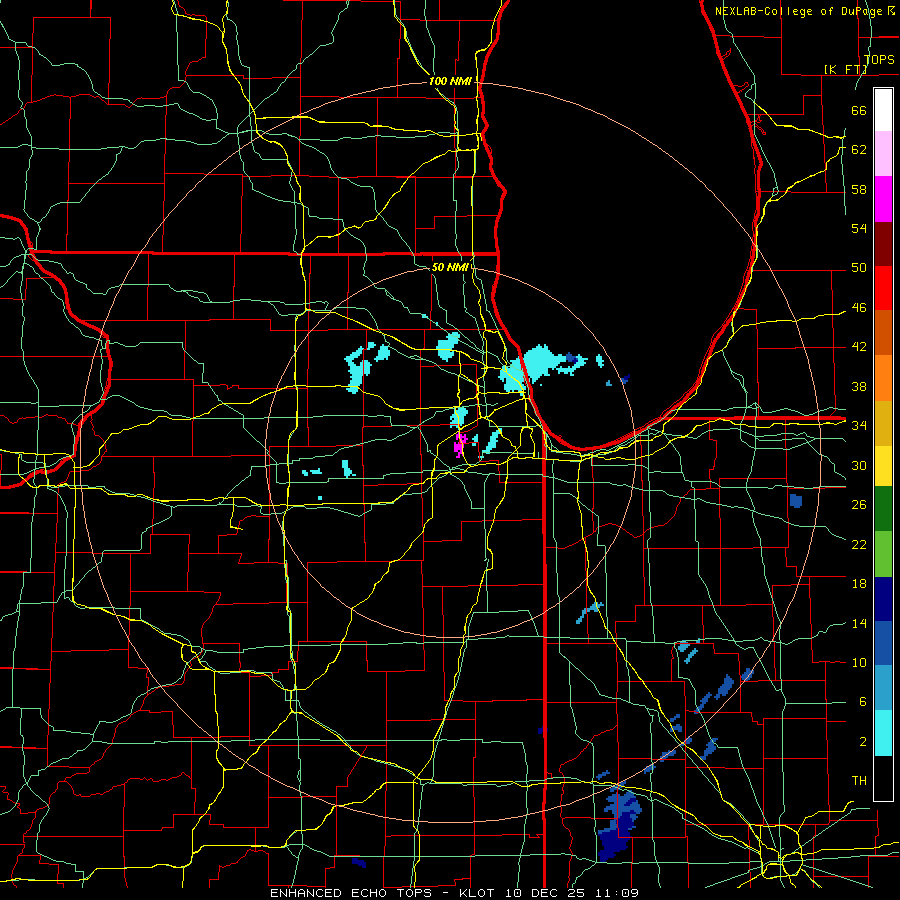Click the legend value 54
The height and width of the screenshot is (900, 900).
859,228
